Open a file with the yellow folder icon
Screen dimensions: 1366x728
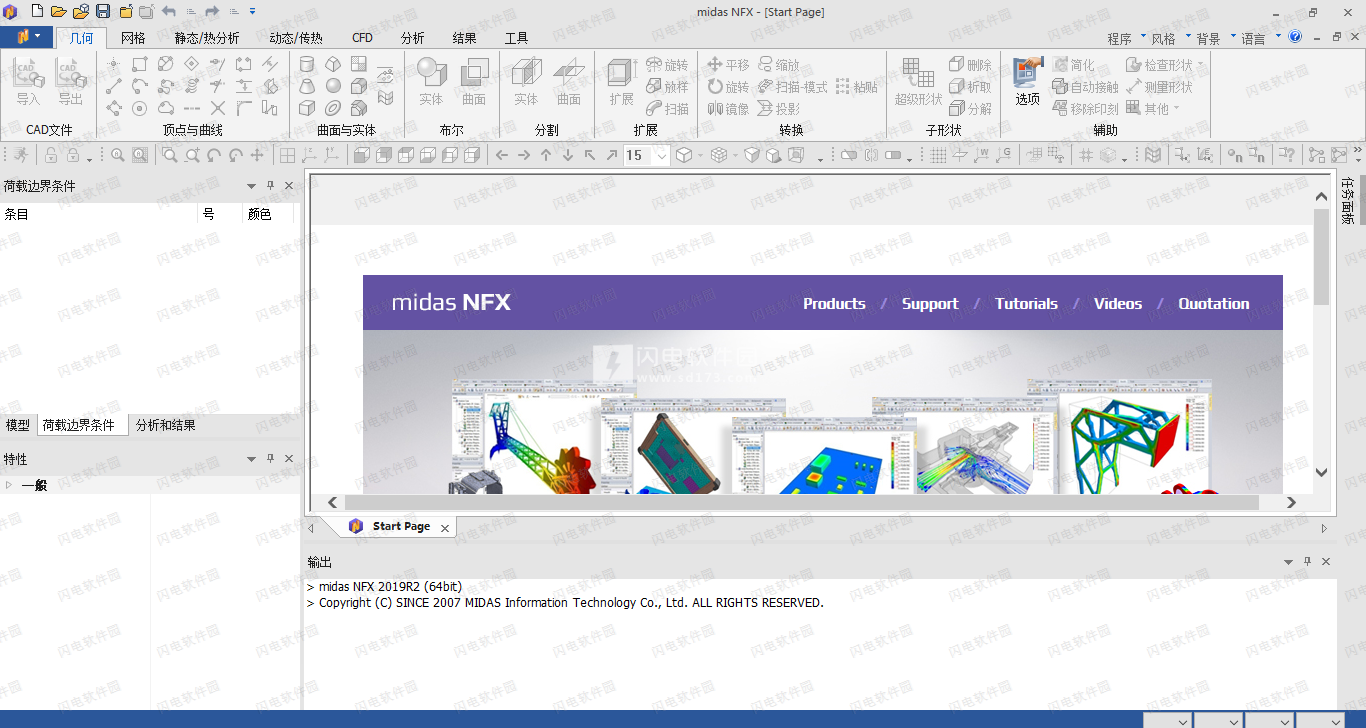pos(59,12)
